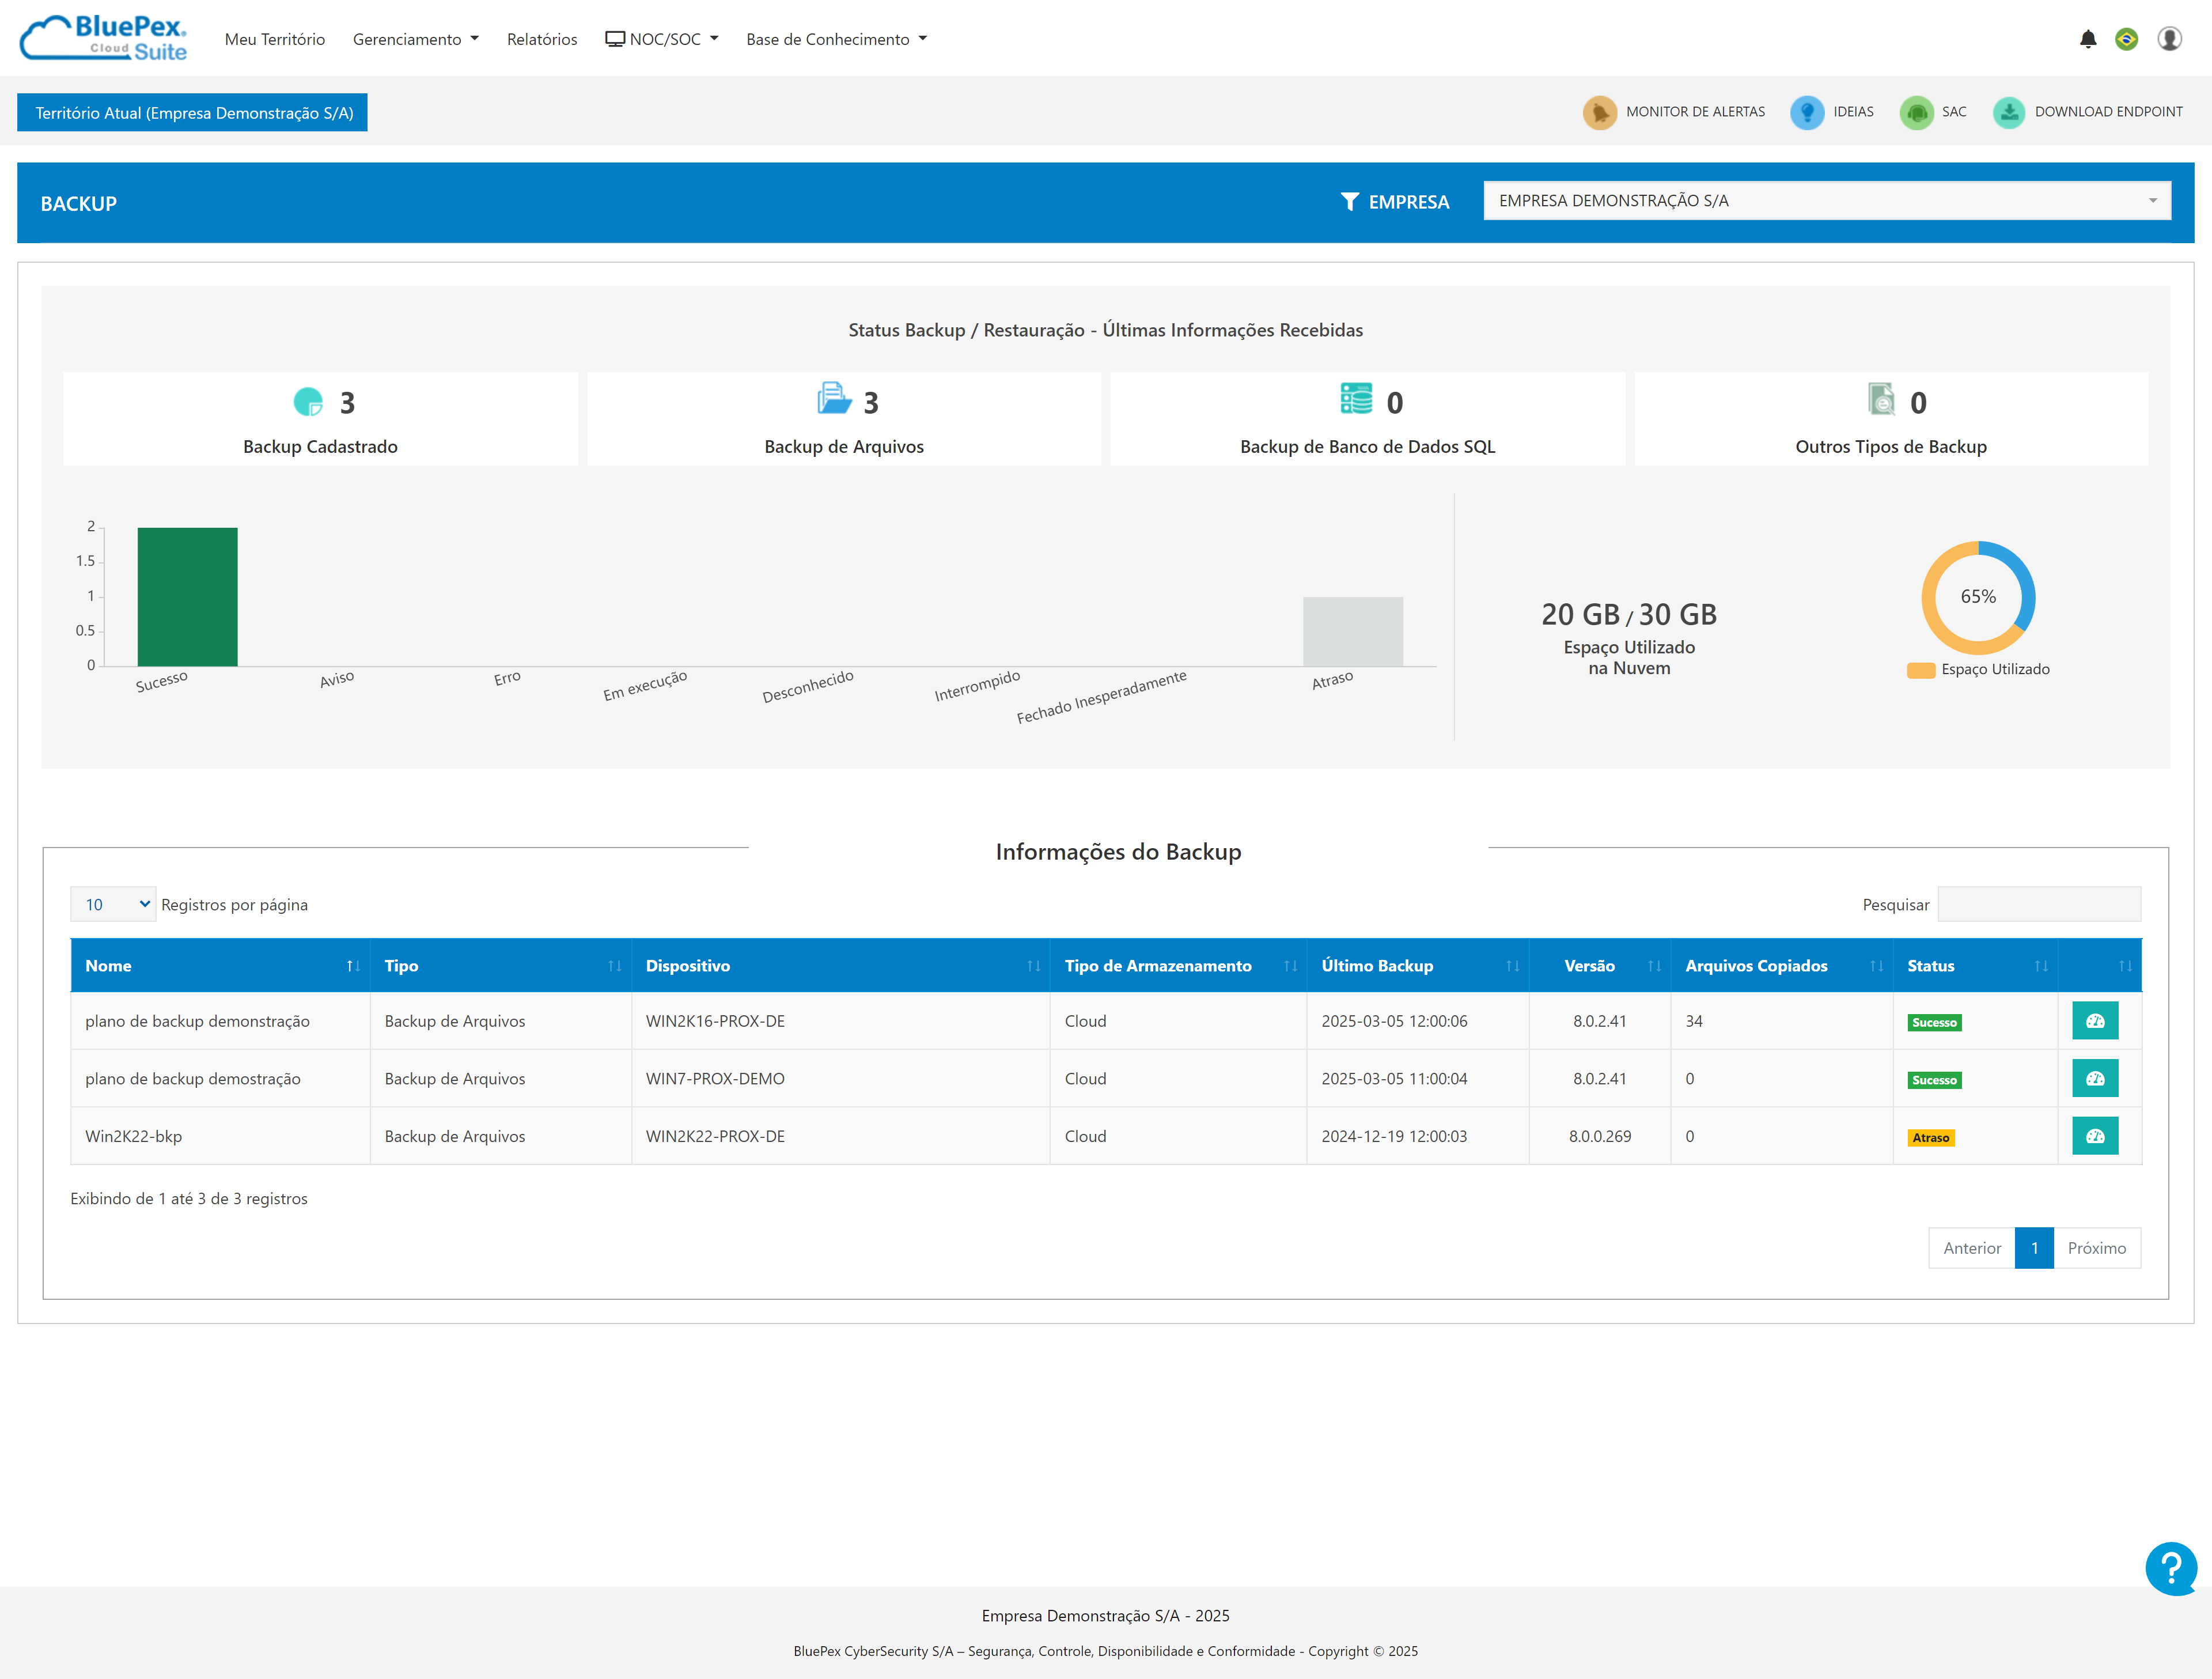Click the SQL database backup icon
The height and width of the screenshot is (1679, 2212).
1357,398
